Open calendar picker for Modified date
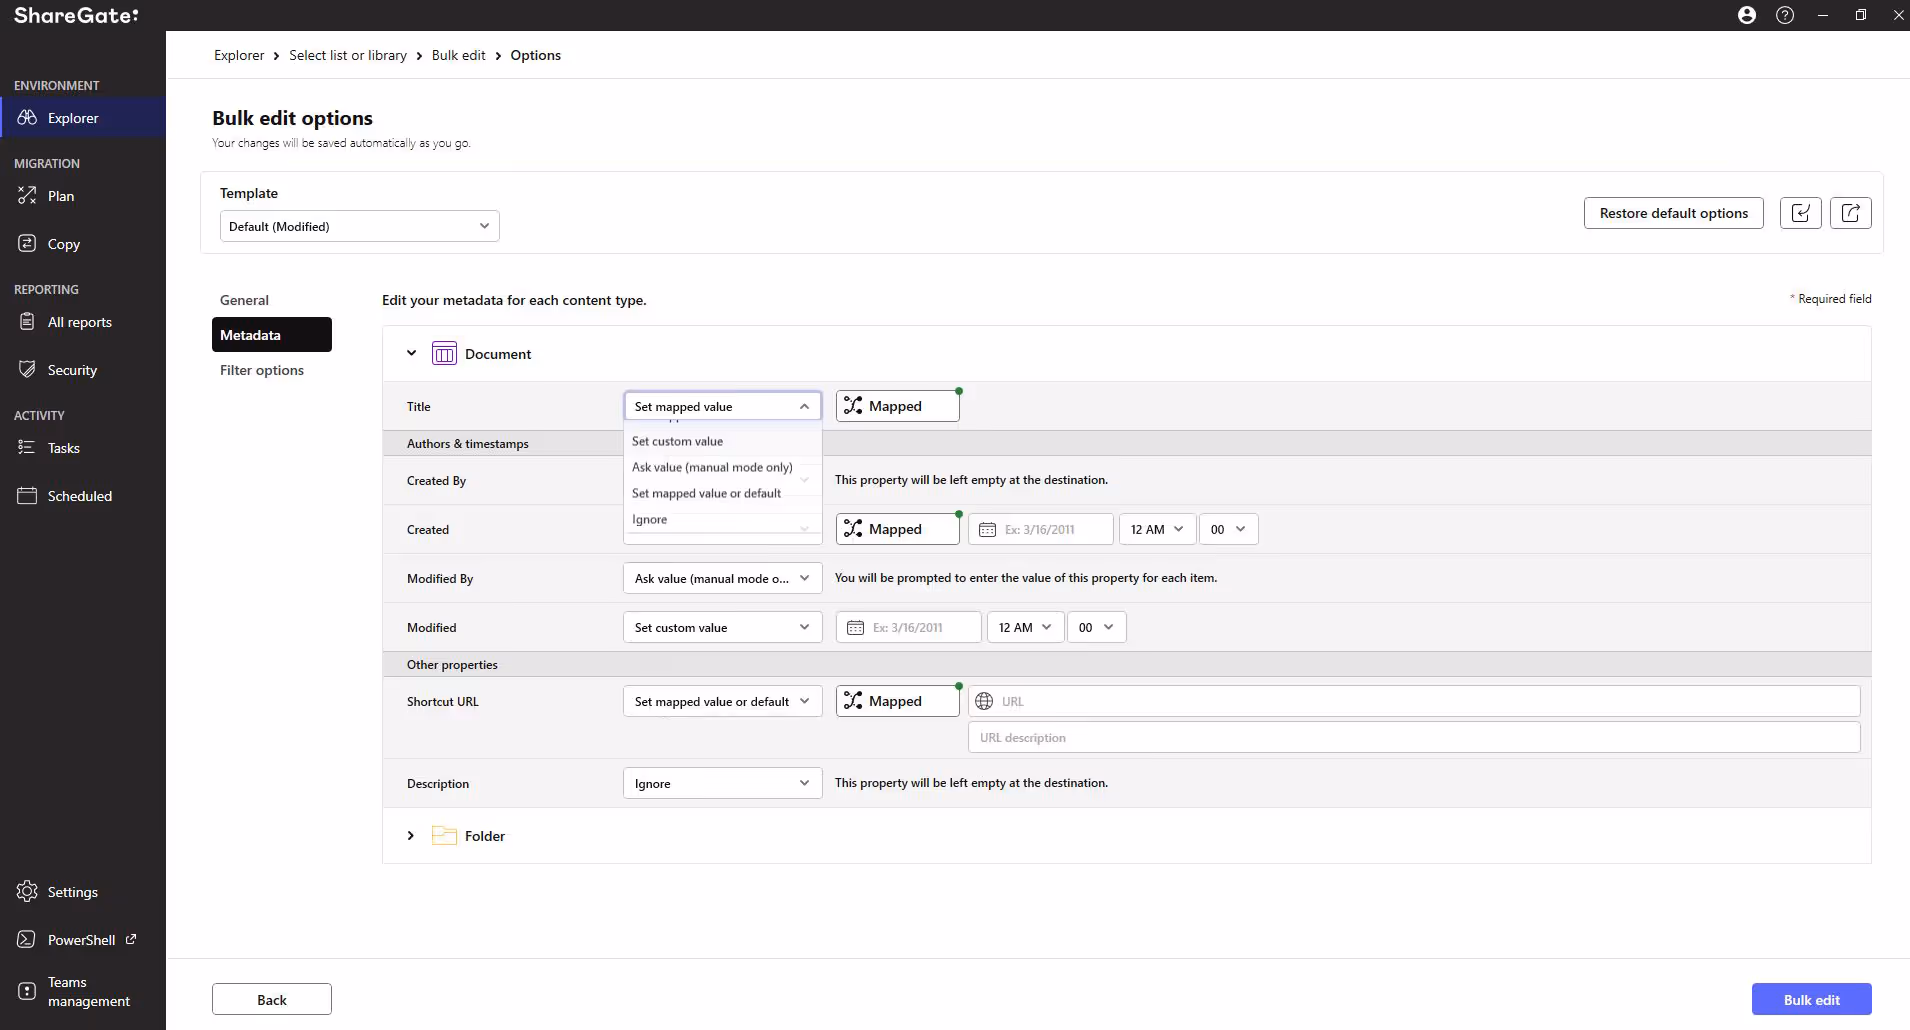 tap(855, 628)
